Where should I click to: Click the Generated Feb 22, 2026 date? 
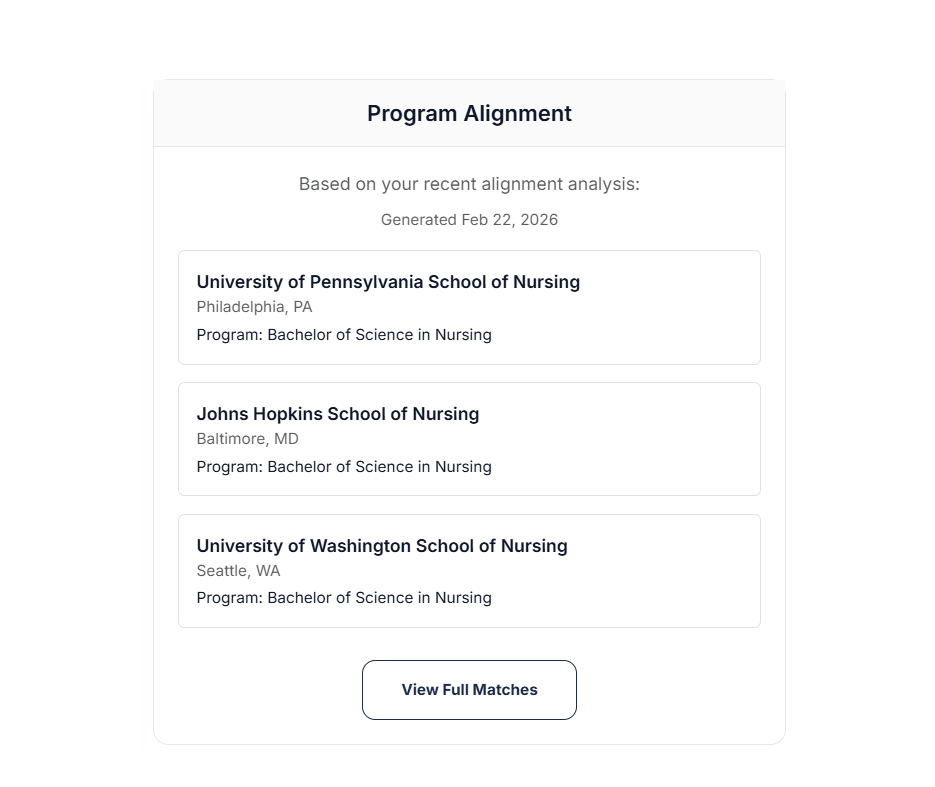click(x=469, y=220)
